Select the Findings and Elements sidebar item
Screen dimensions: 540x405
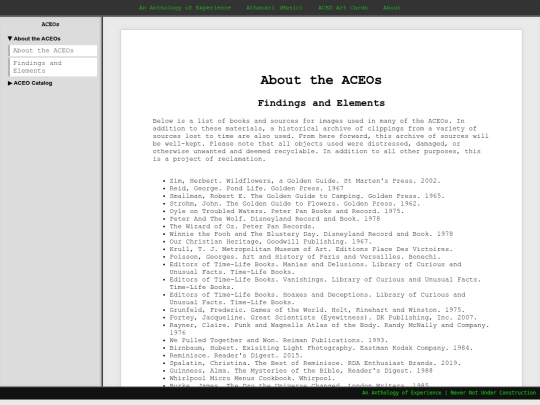53,67
